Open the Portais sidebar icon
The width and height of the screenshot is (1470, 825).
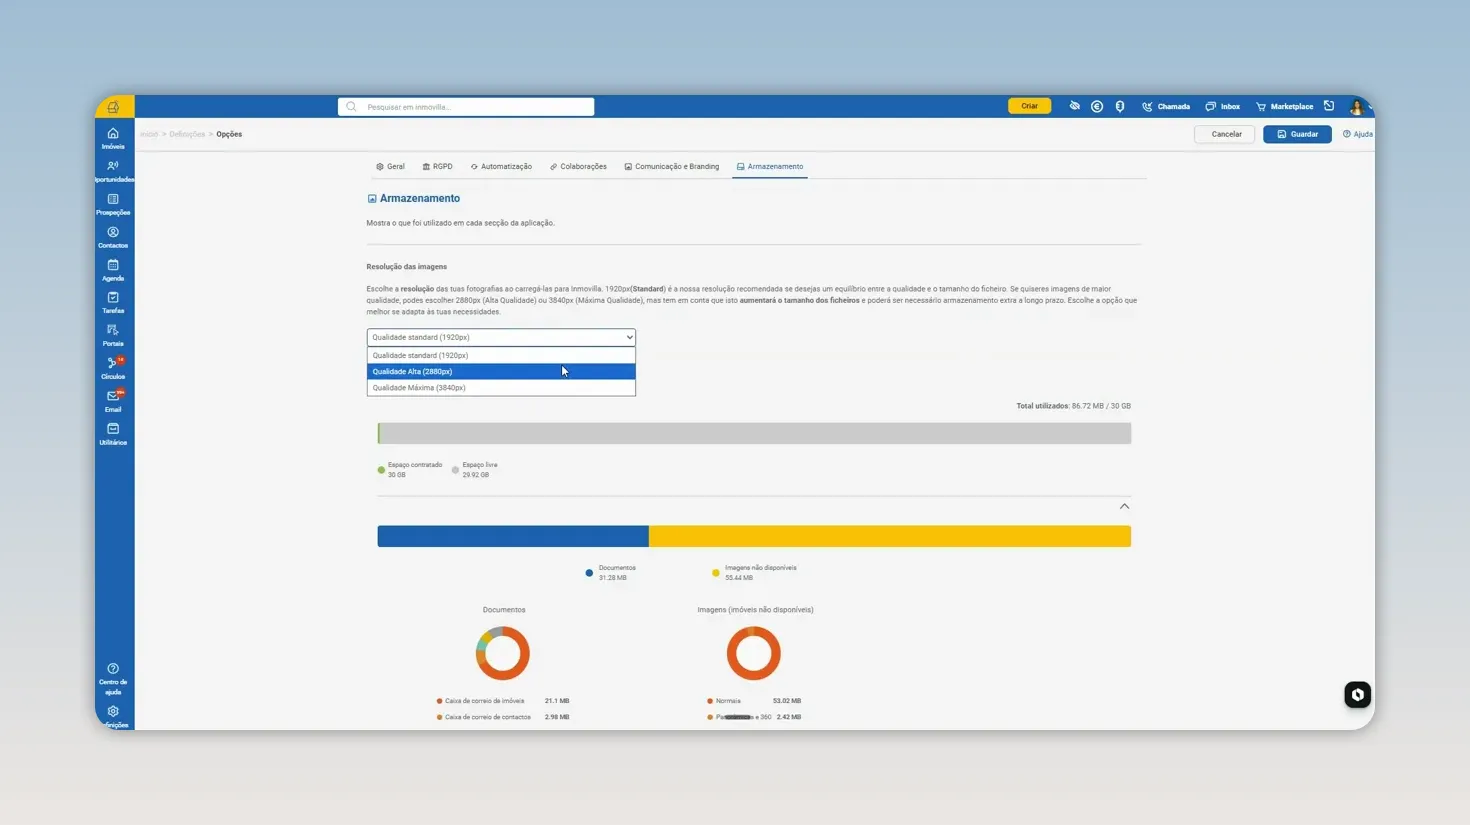[x=113, y=335]
